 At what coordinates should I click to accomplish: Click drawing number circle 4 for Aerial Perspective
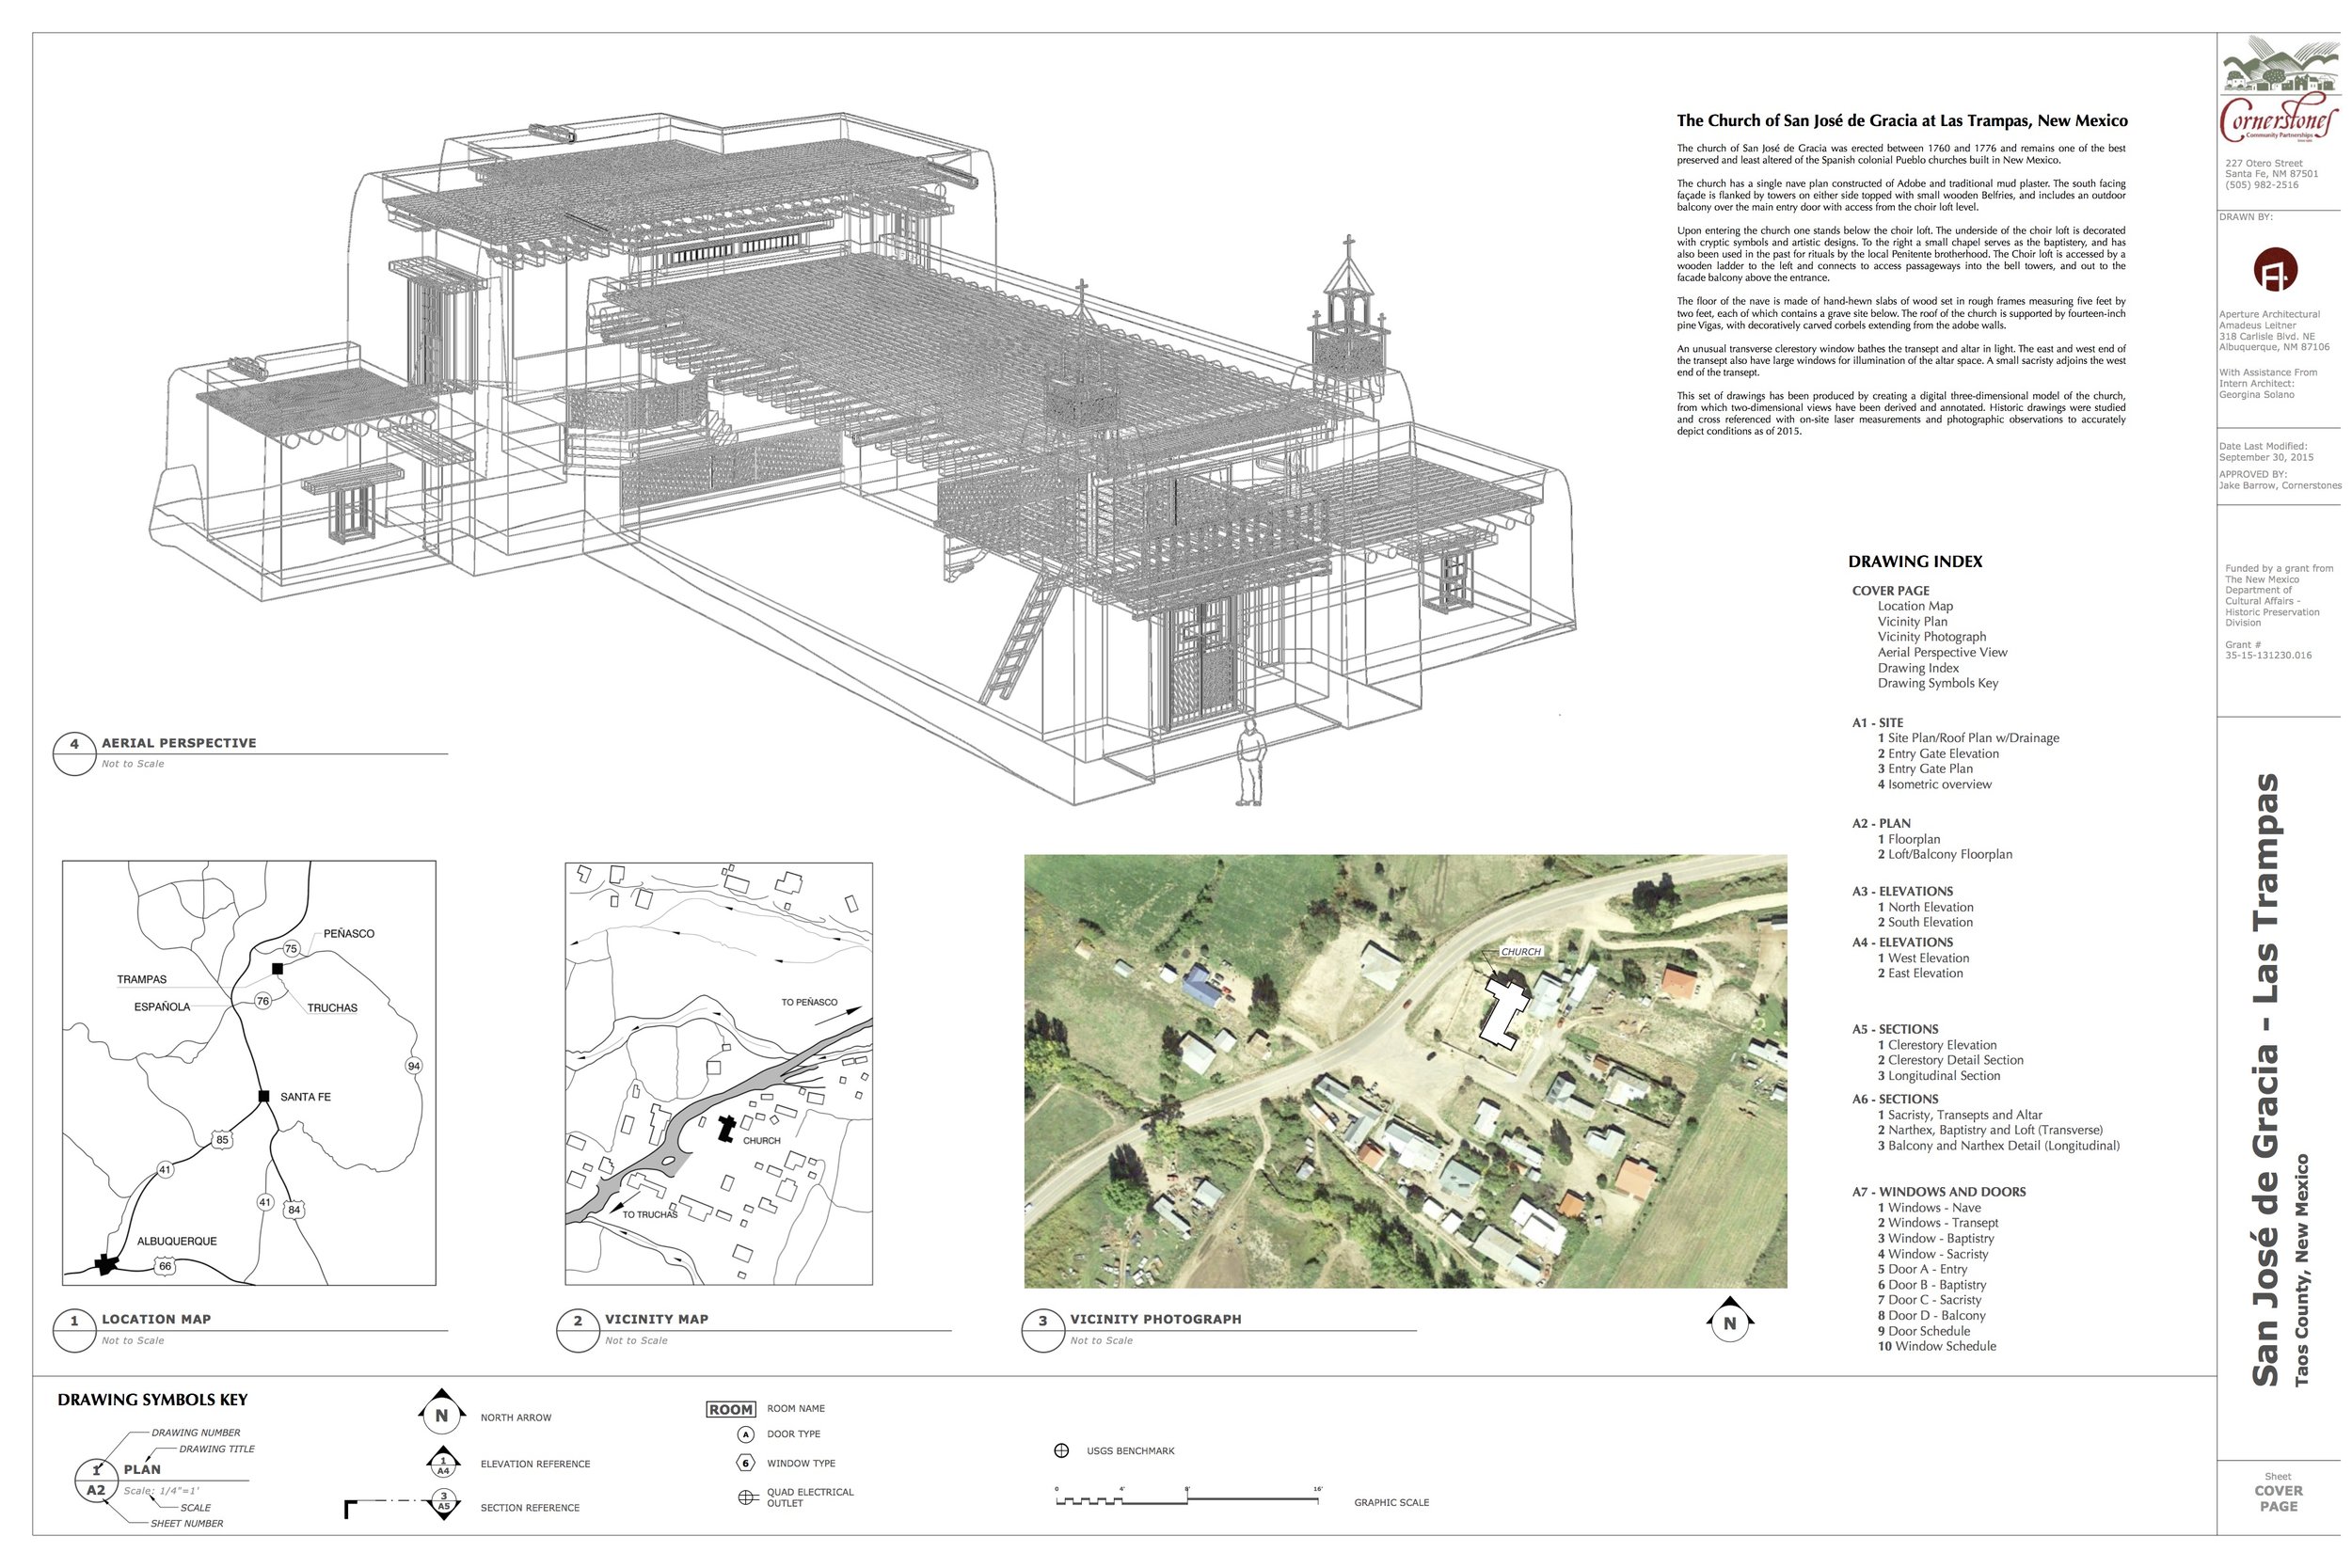pos(74,754)
